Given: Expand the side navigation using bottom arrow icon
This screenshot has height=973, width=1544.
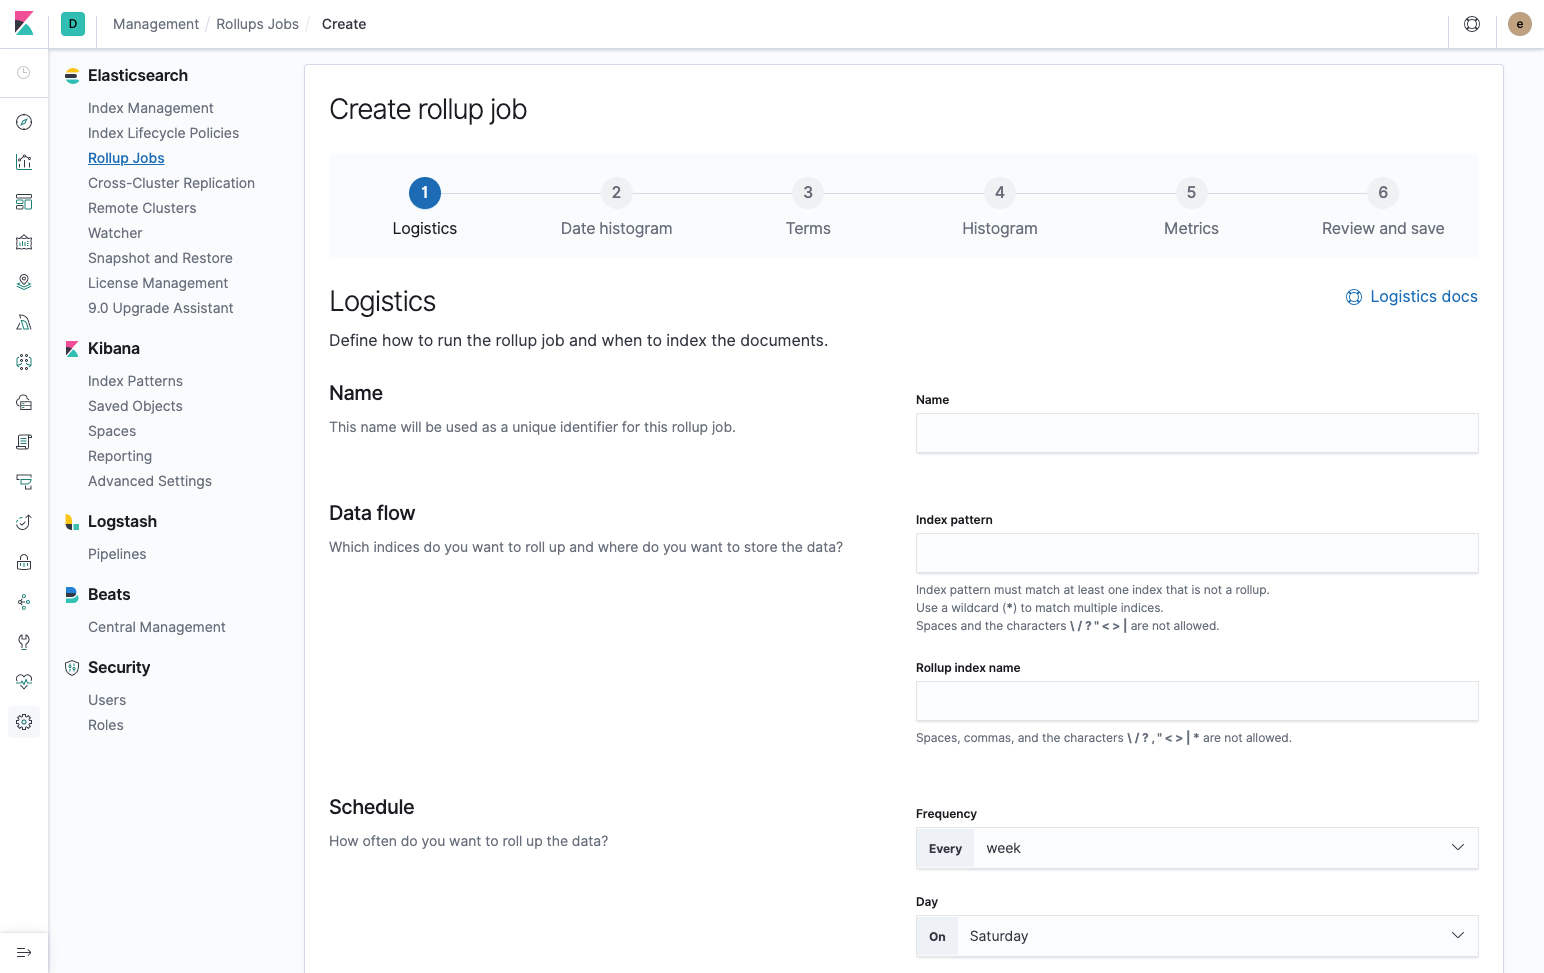Looking at the screenshot, I should (24, 952).
